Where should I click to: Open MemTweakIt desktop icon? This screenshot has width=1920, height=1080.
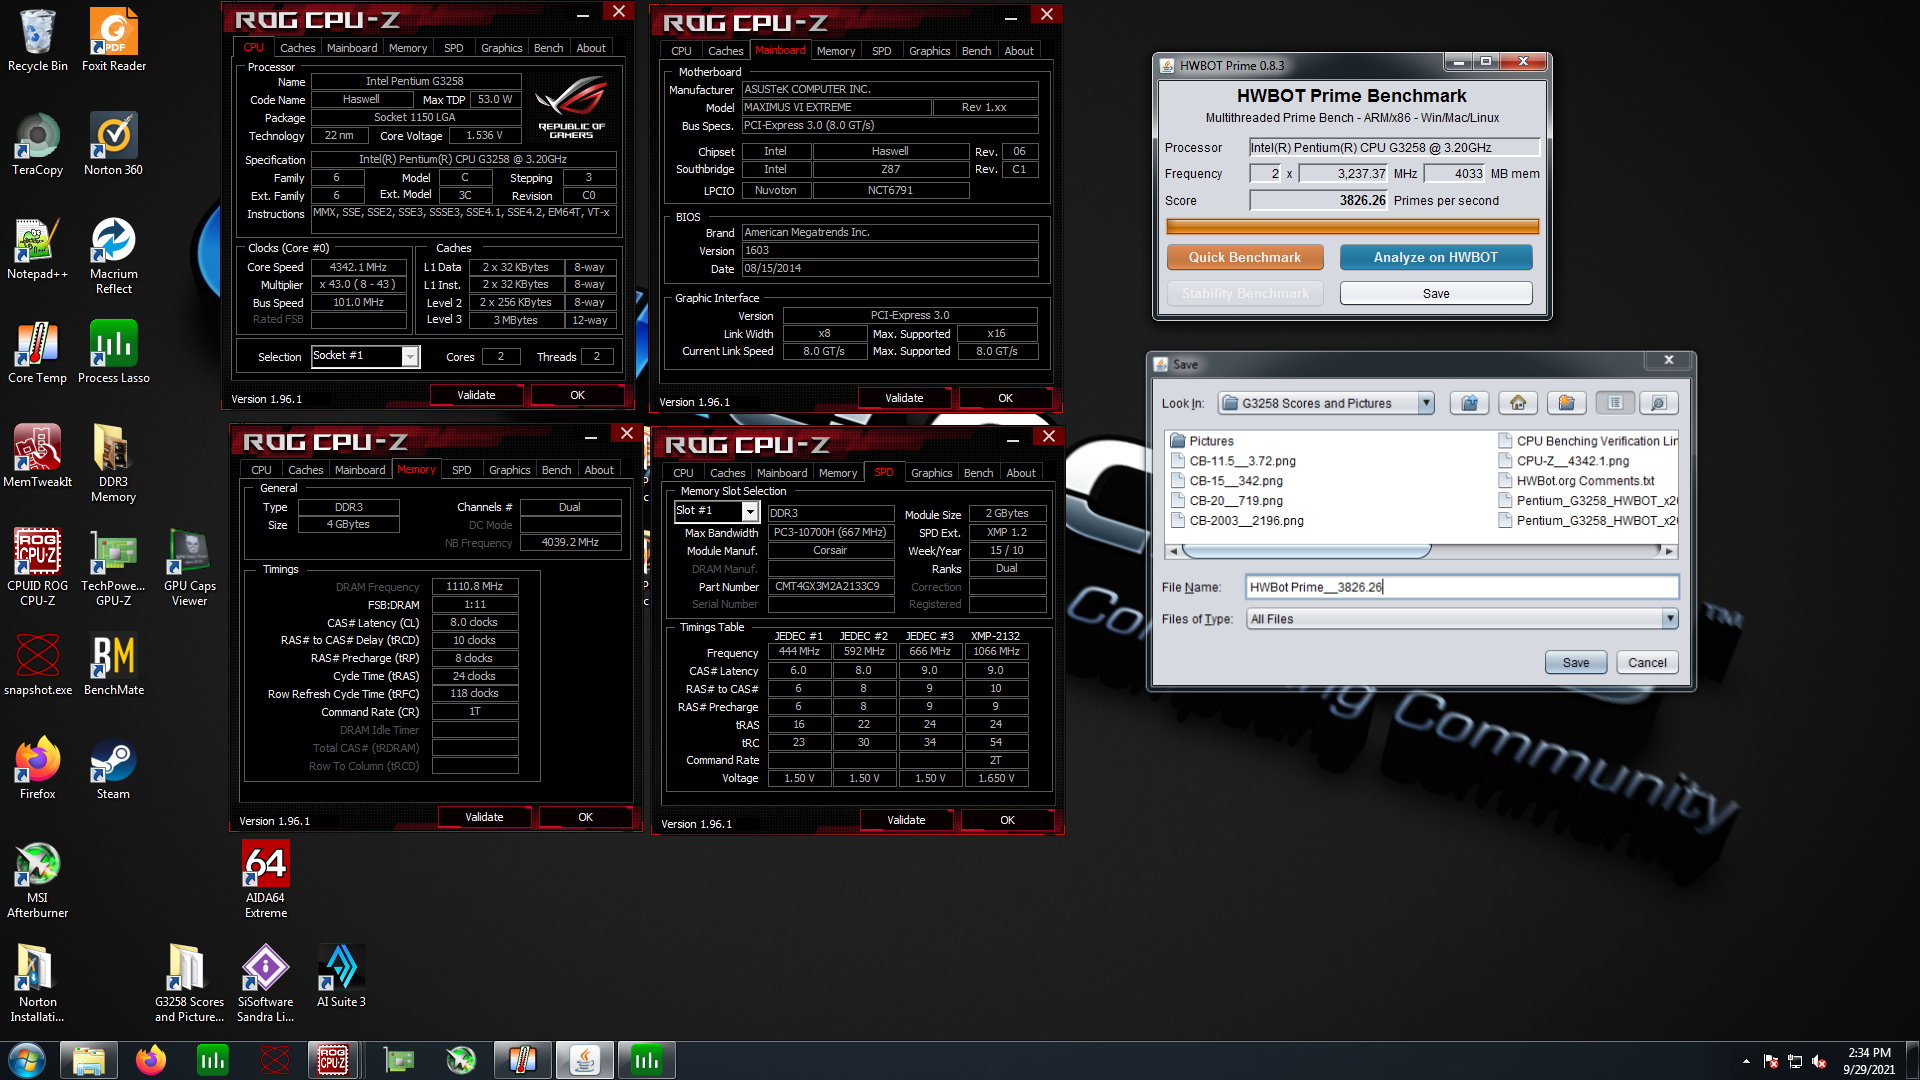38,456
